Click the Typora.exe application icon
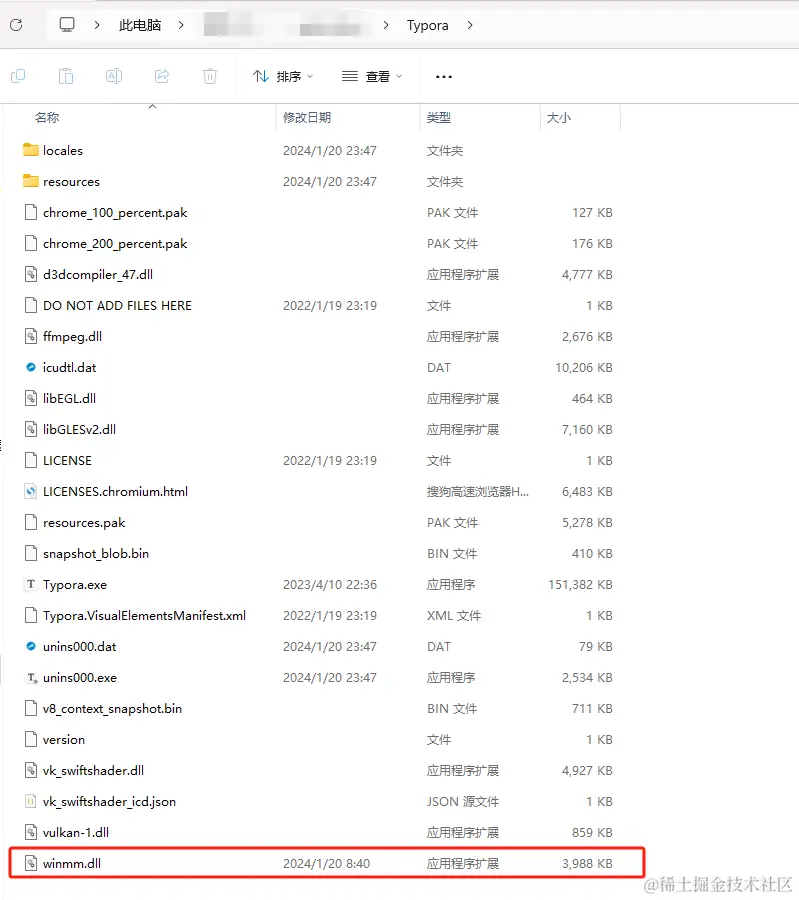Screen dimensions: 799x900 click(x=31, y=584)
